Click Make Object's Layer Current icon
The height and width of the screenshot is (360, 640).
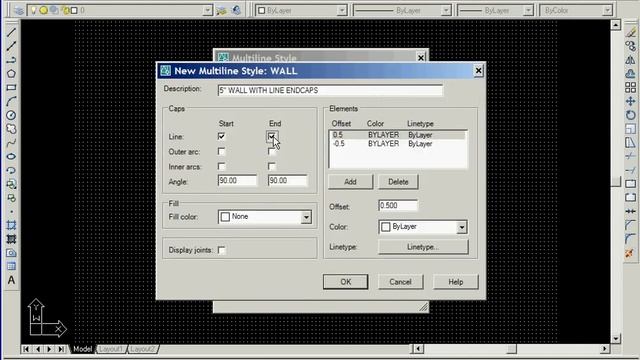pos(221,10)
